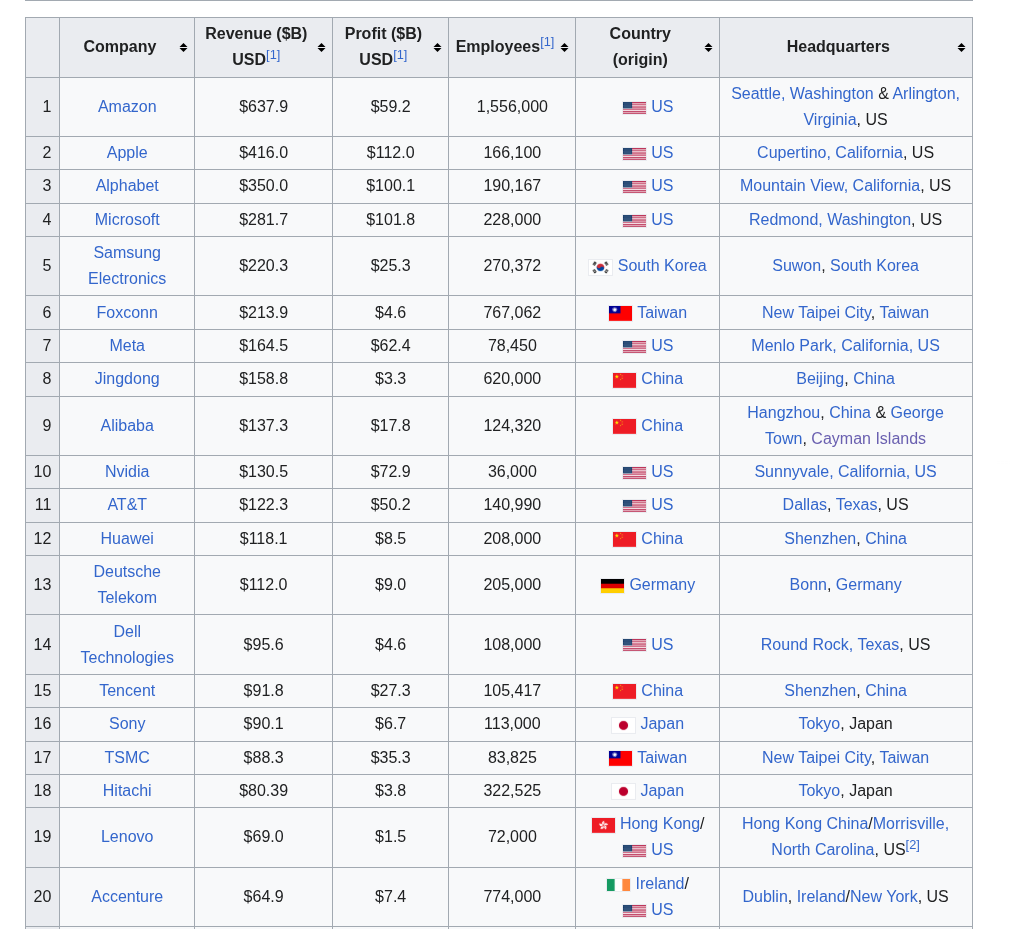The height and width of the screenshot is (929, 1010).
Task: Follow the Round Rock, Texas link
Action: (830, 644)
